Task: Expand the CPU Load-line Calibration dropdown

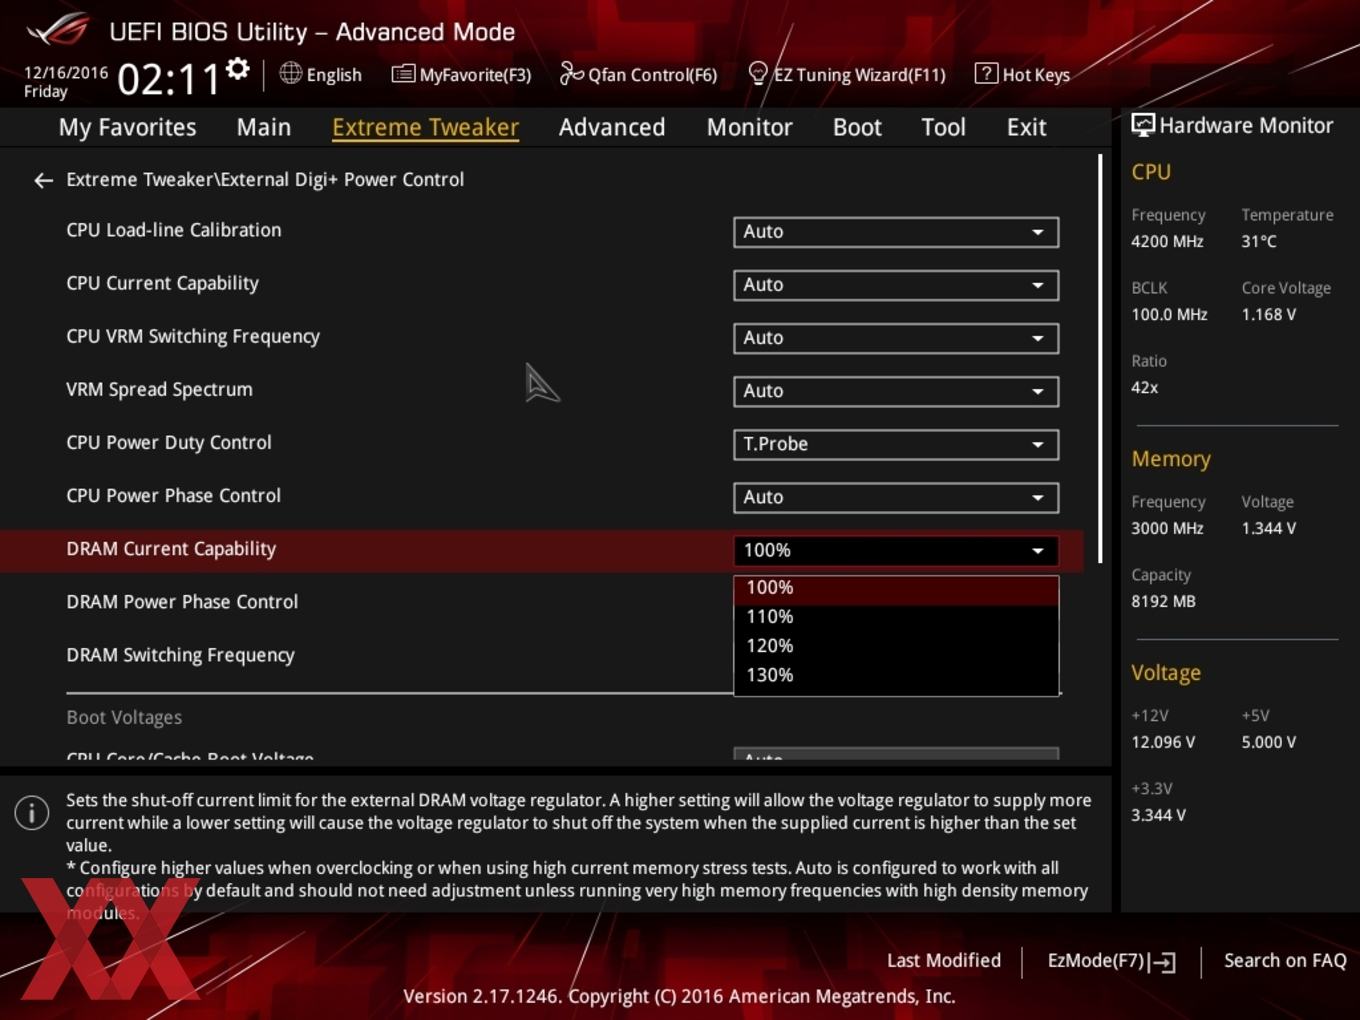Action: 896,232
